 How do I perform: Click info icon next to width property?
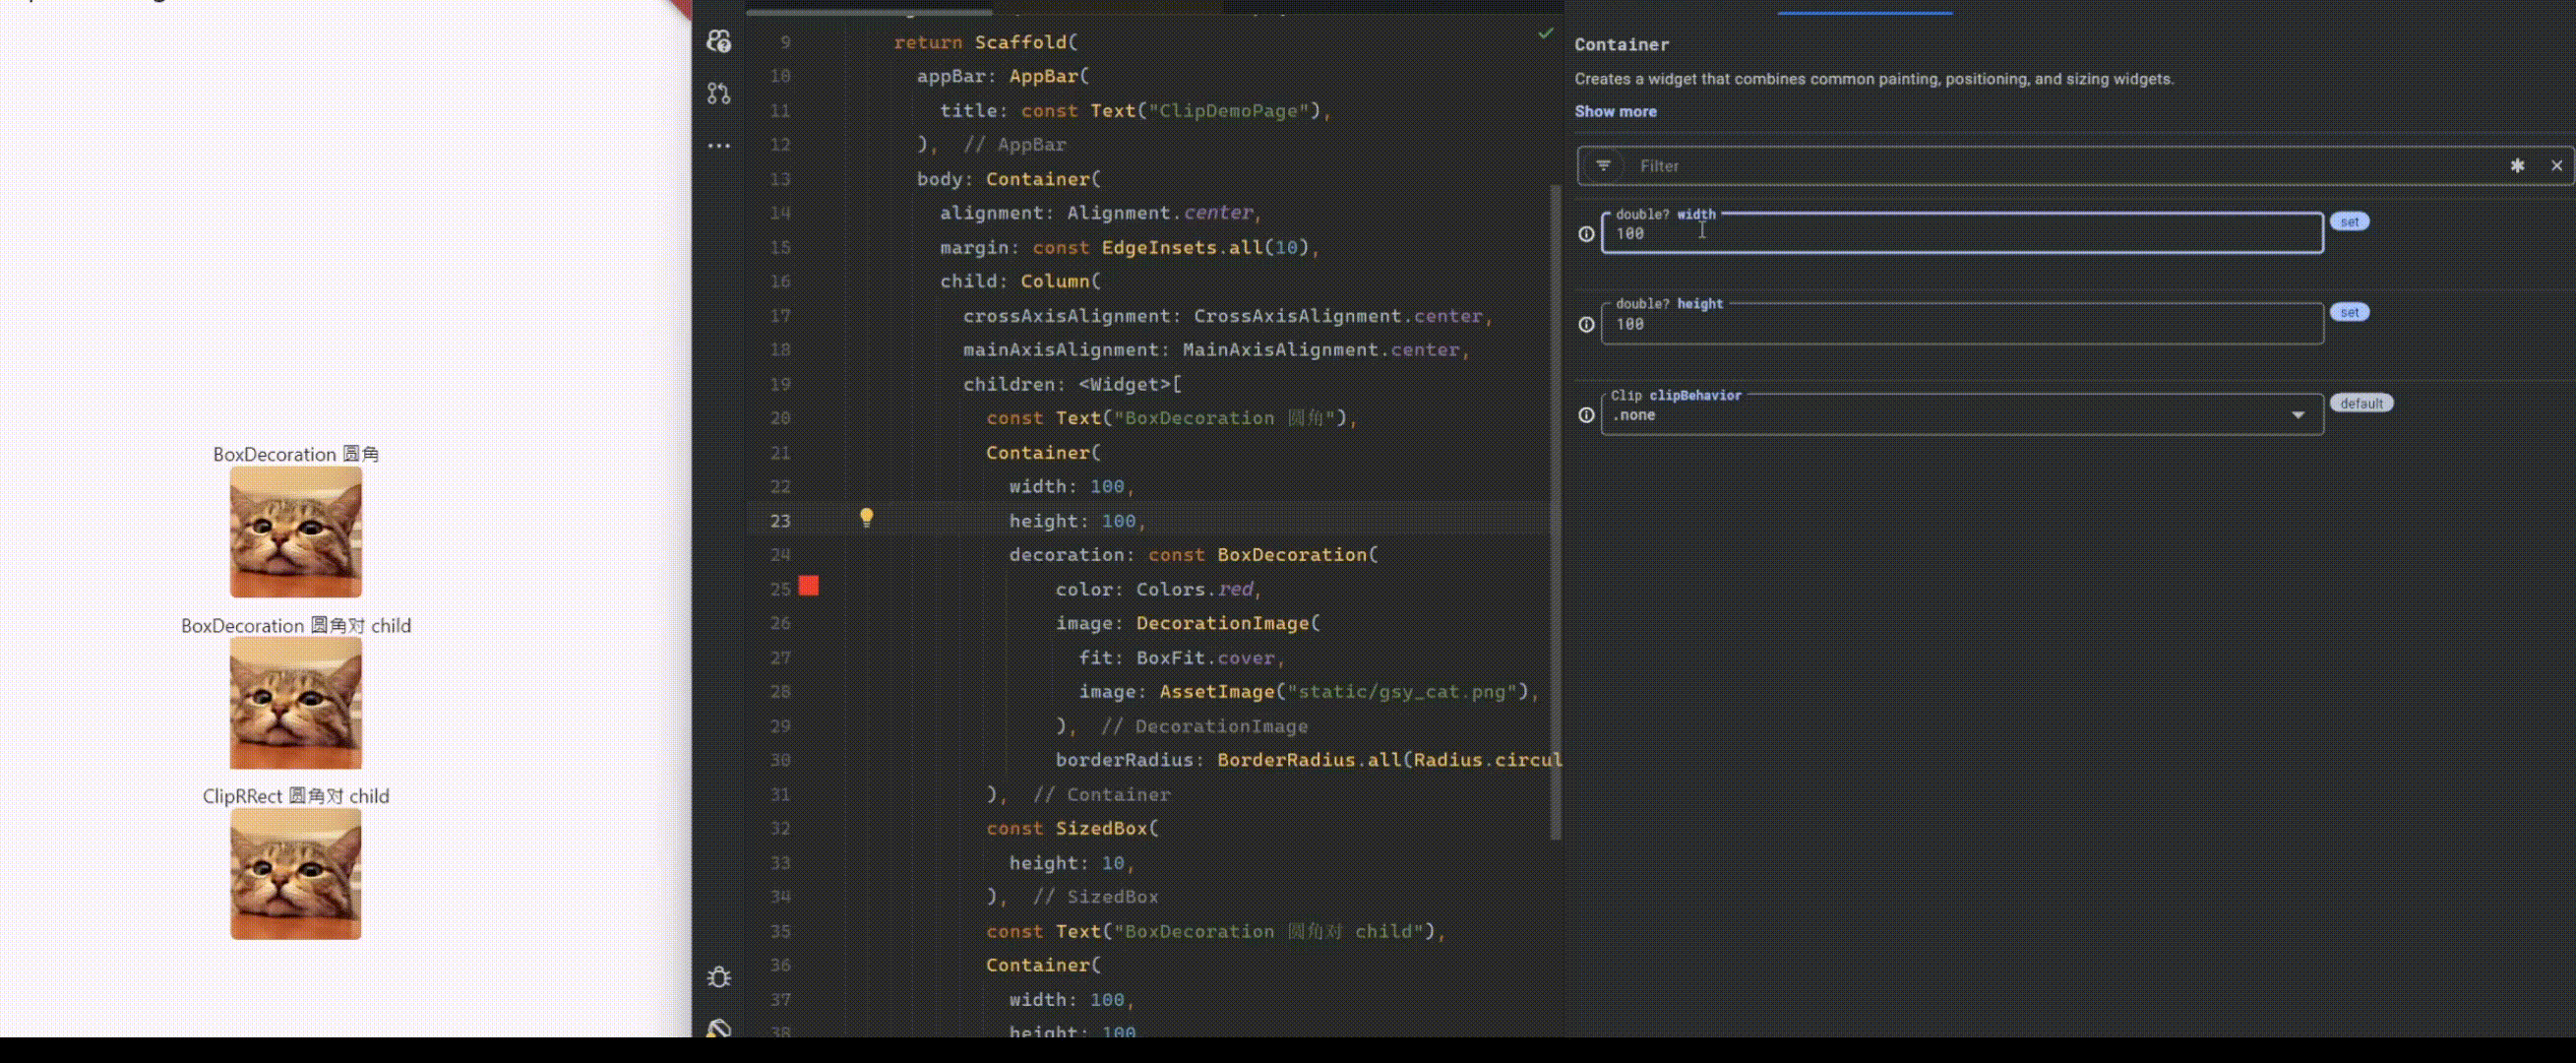pyautogui.click(x=1586, y=234)
